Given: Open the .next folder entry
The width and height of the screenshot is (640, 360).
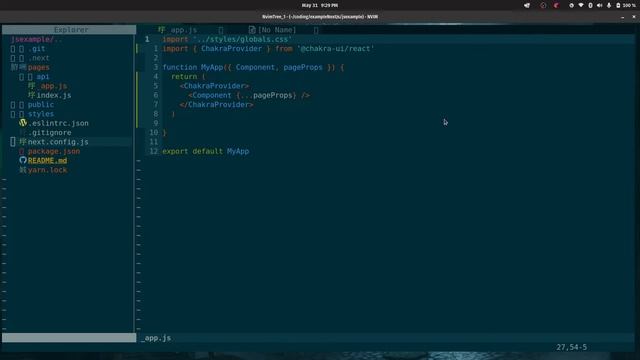Looking at the screenshot, I should tap(39, 58).
